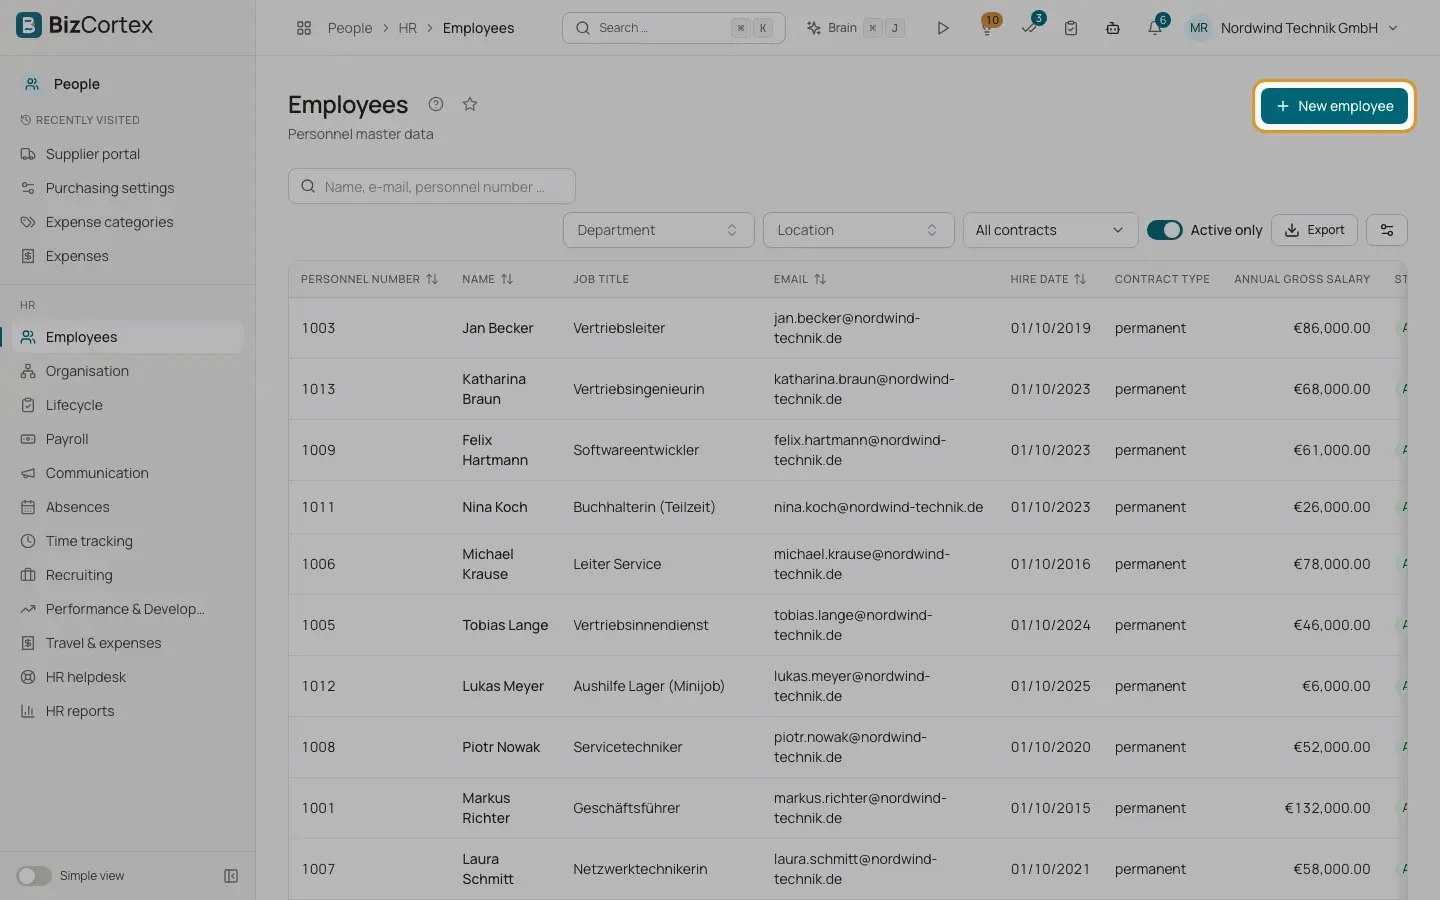The height and width of the screenshot is (900, 1440).
Task: Open Lifecycle in the sidebar
Action: point(128,405)
